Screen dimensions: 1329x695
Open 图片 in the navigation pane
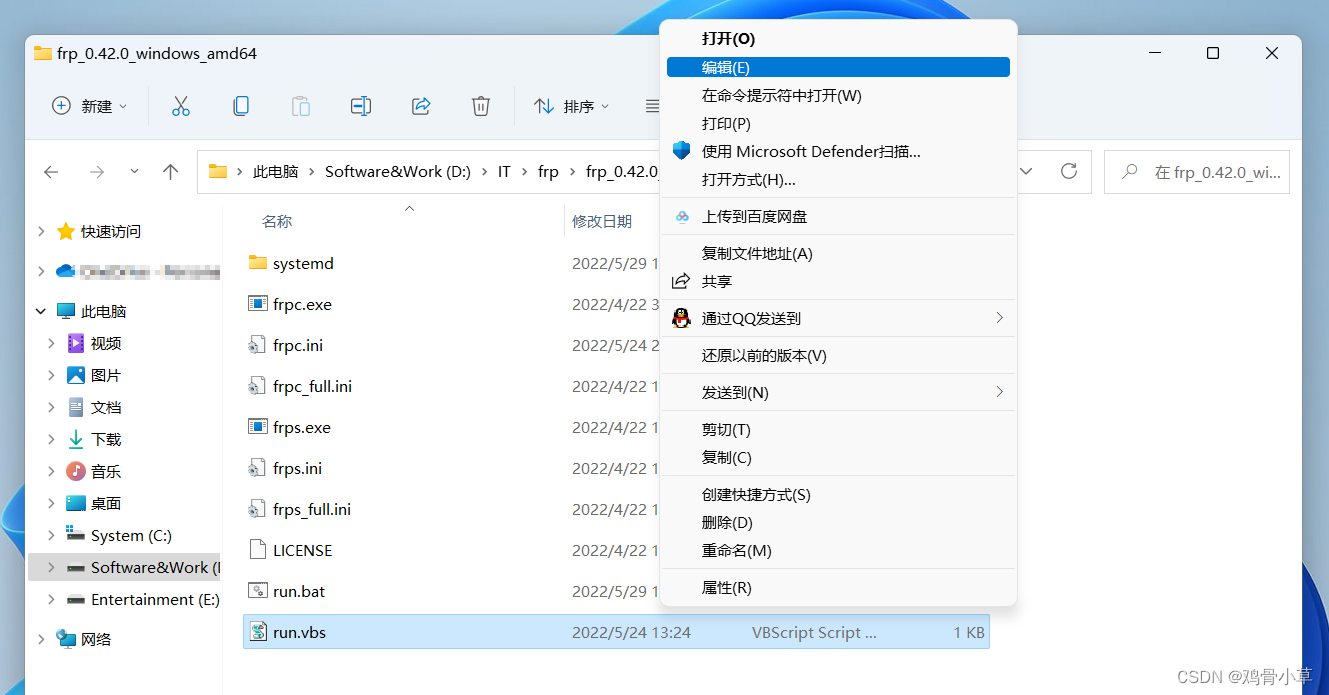[x=106, y=375]
